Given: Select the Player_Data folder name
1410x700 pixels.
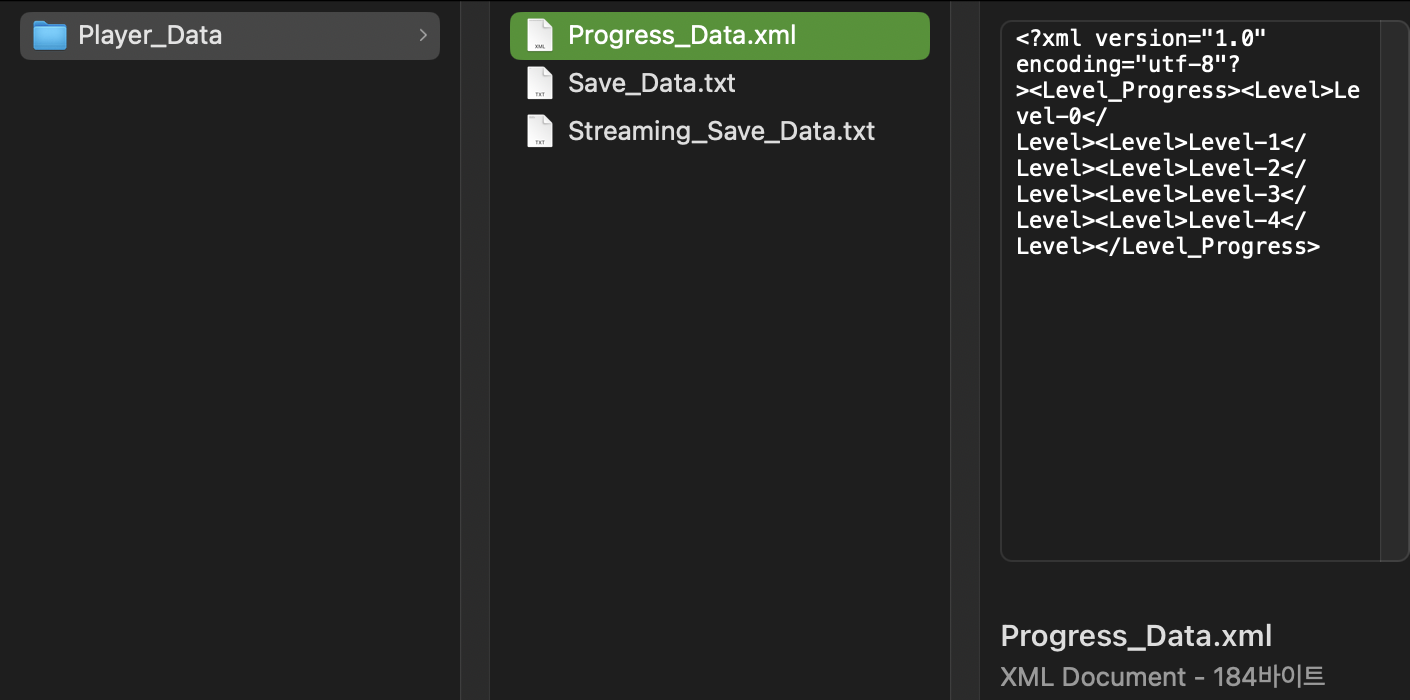Looking at the screenshot, I should pyautogui.click(x=150, y=36).
